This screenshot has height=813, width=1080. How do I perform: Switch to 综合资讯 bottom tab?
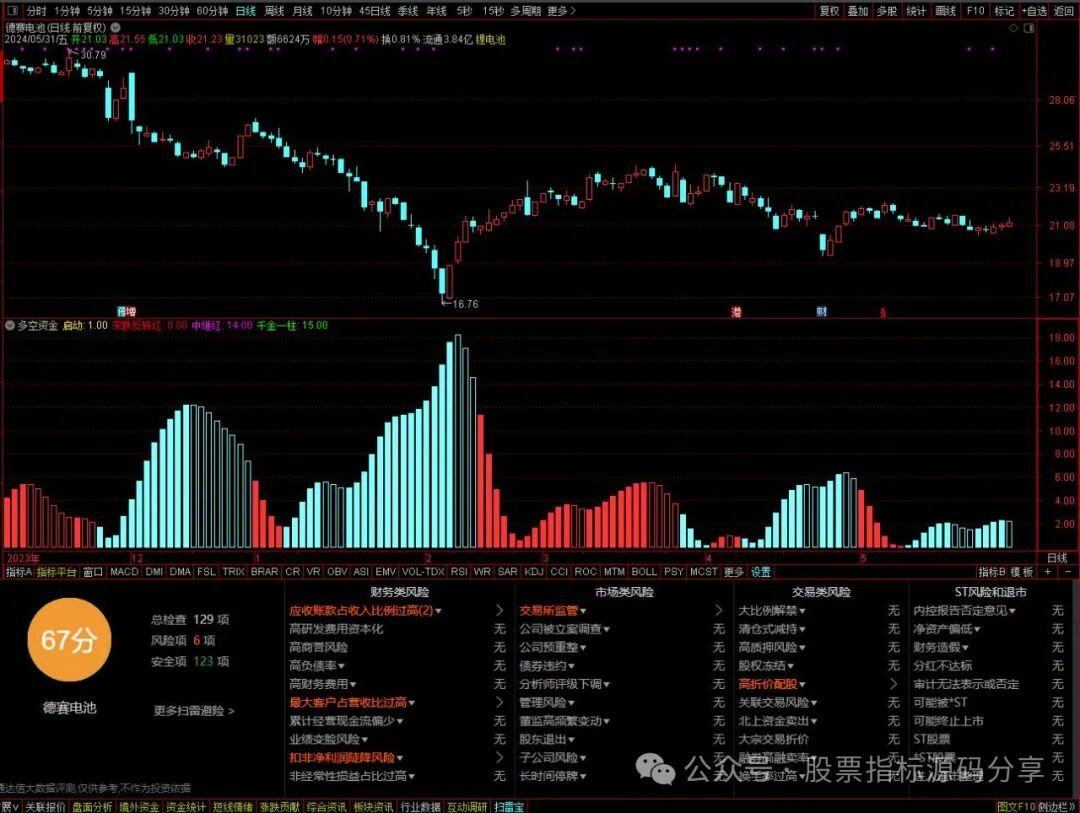(x=326, y=807)
